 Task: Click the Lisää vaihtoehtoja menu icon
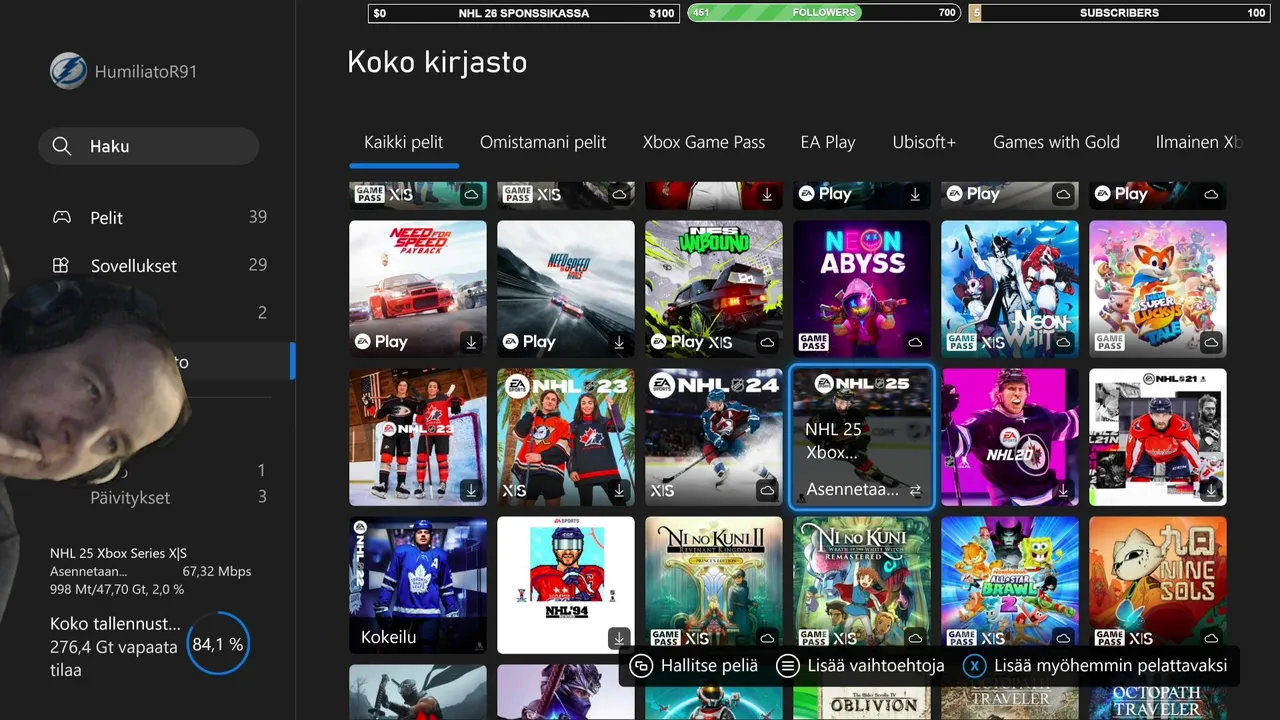[x=788, y=665]
